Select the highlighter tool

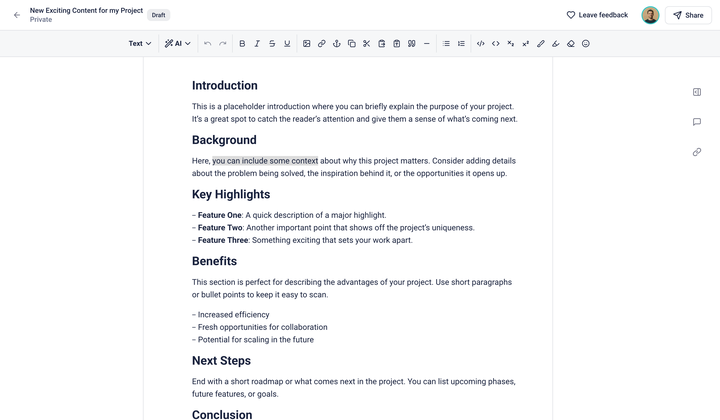tap(556, 44)
